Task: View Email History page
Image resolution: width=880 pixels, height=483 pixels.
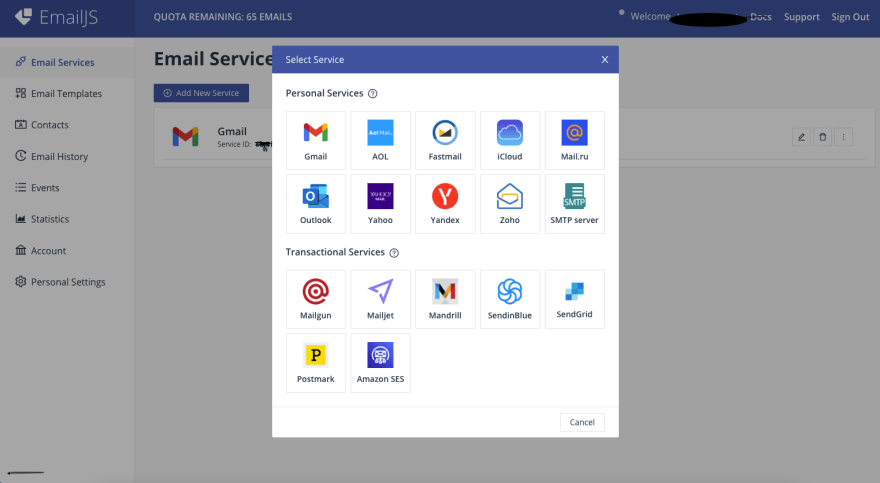Action: pos(67,157)
